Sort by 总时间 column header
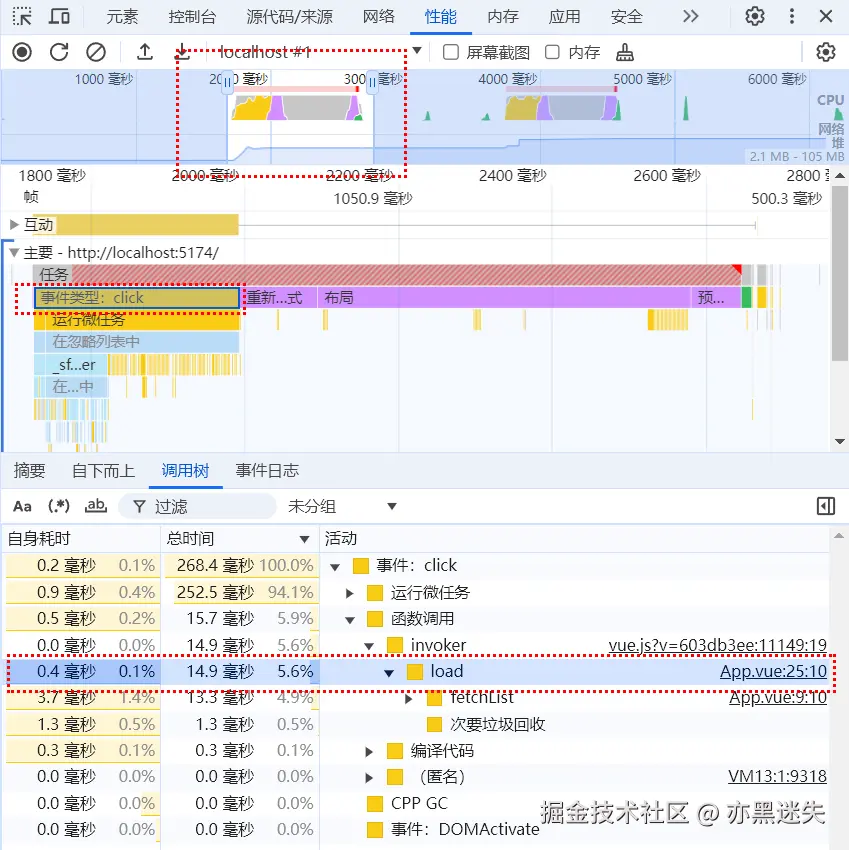The height and width of the screenshot is (850, 849). [239, 539]
